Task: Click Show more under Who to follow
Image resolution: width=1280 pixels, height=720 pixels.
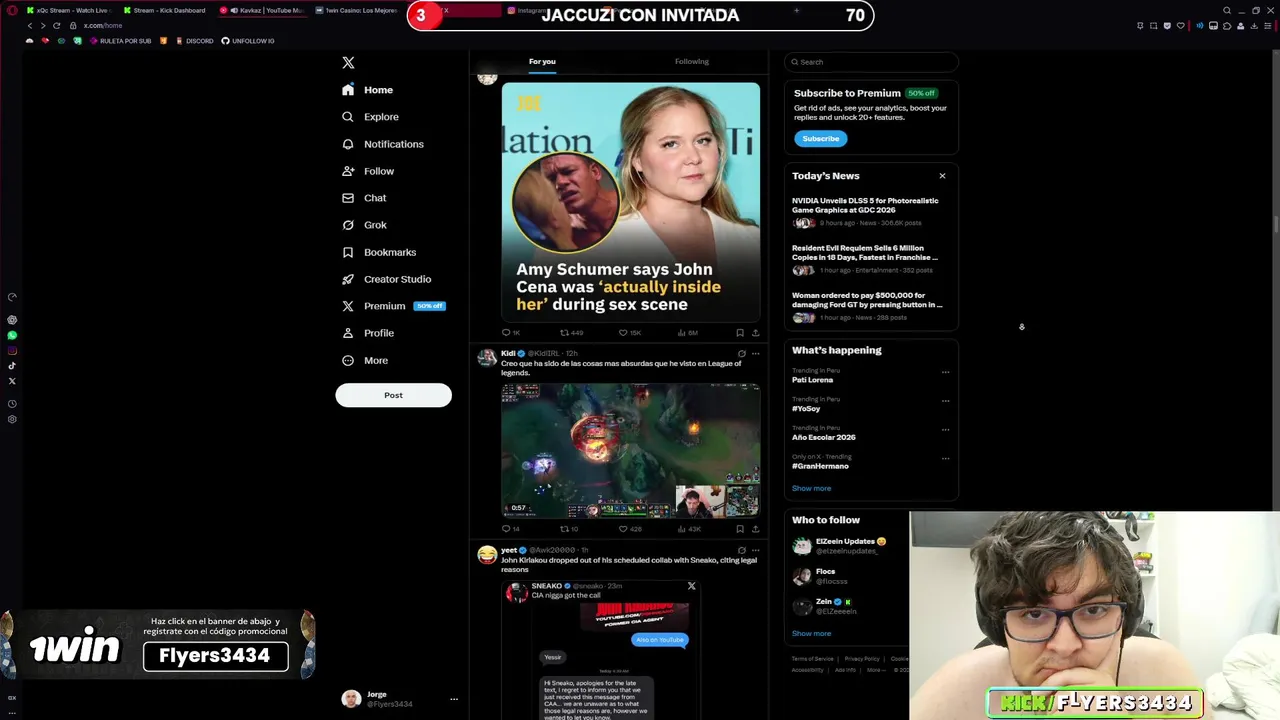Action: (811, 633)
